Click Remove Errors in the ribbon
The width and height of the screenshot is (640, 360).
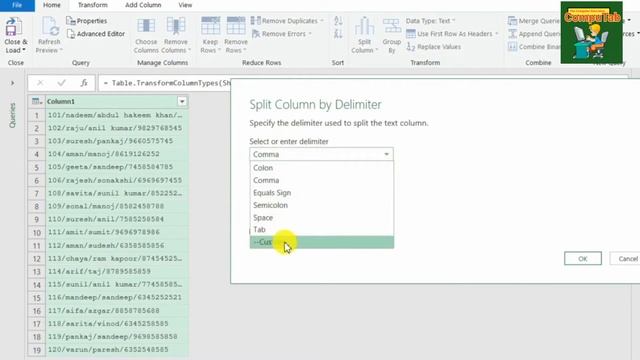(x=282, y=34)
